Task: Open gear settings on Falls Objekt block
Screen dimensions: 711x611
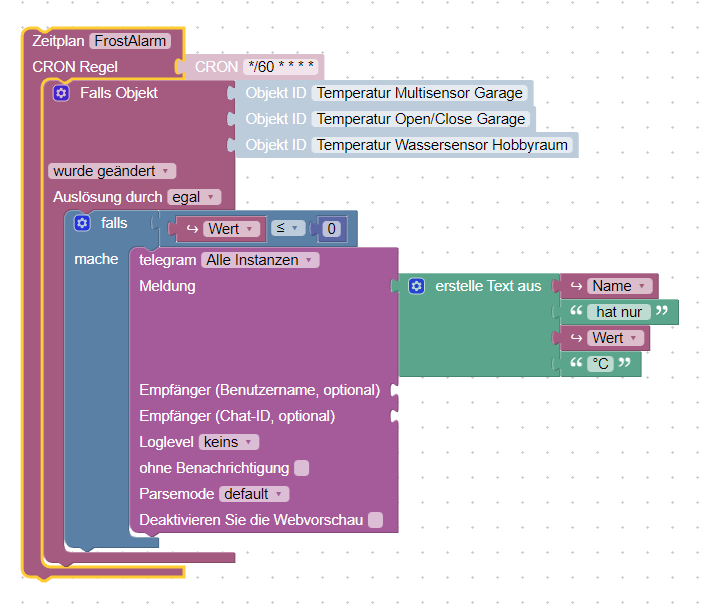Action: (61, 93)
